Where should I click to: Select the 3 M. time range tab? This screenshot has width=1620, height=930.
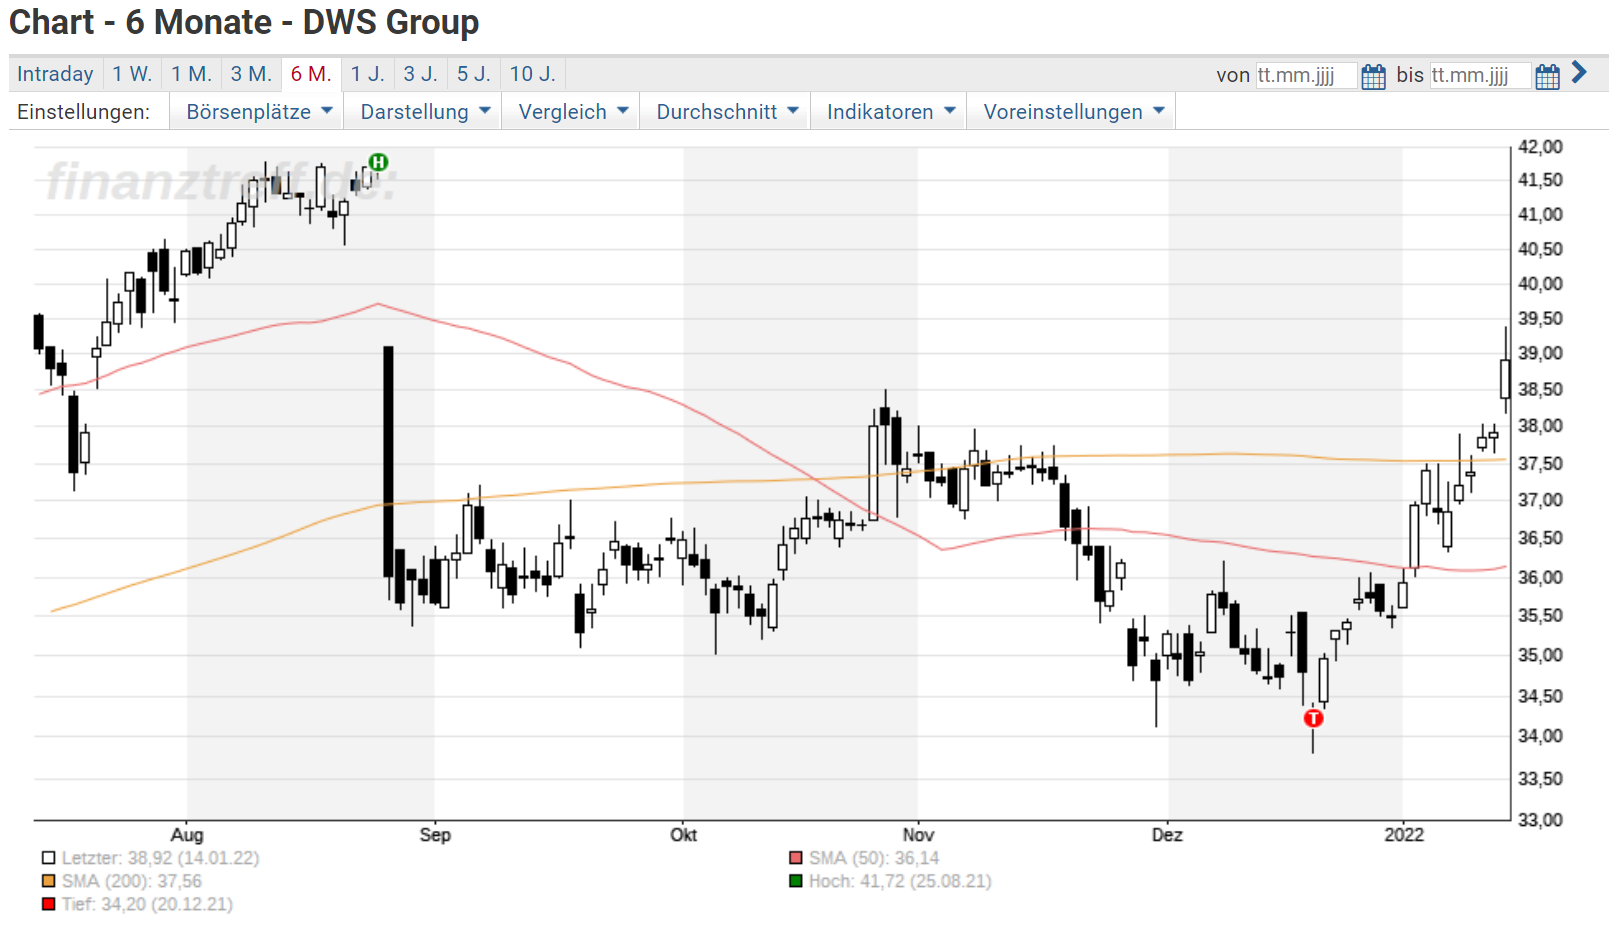[251, 74]
